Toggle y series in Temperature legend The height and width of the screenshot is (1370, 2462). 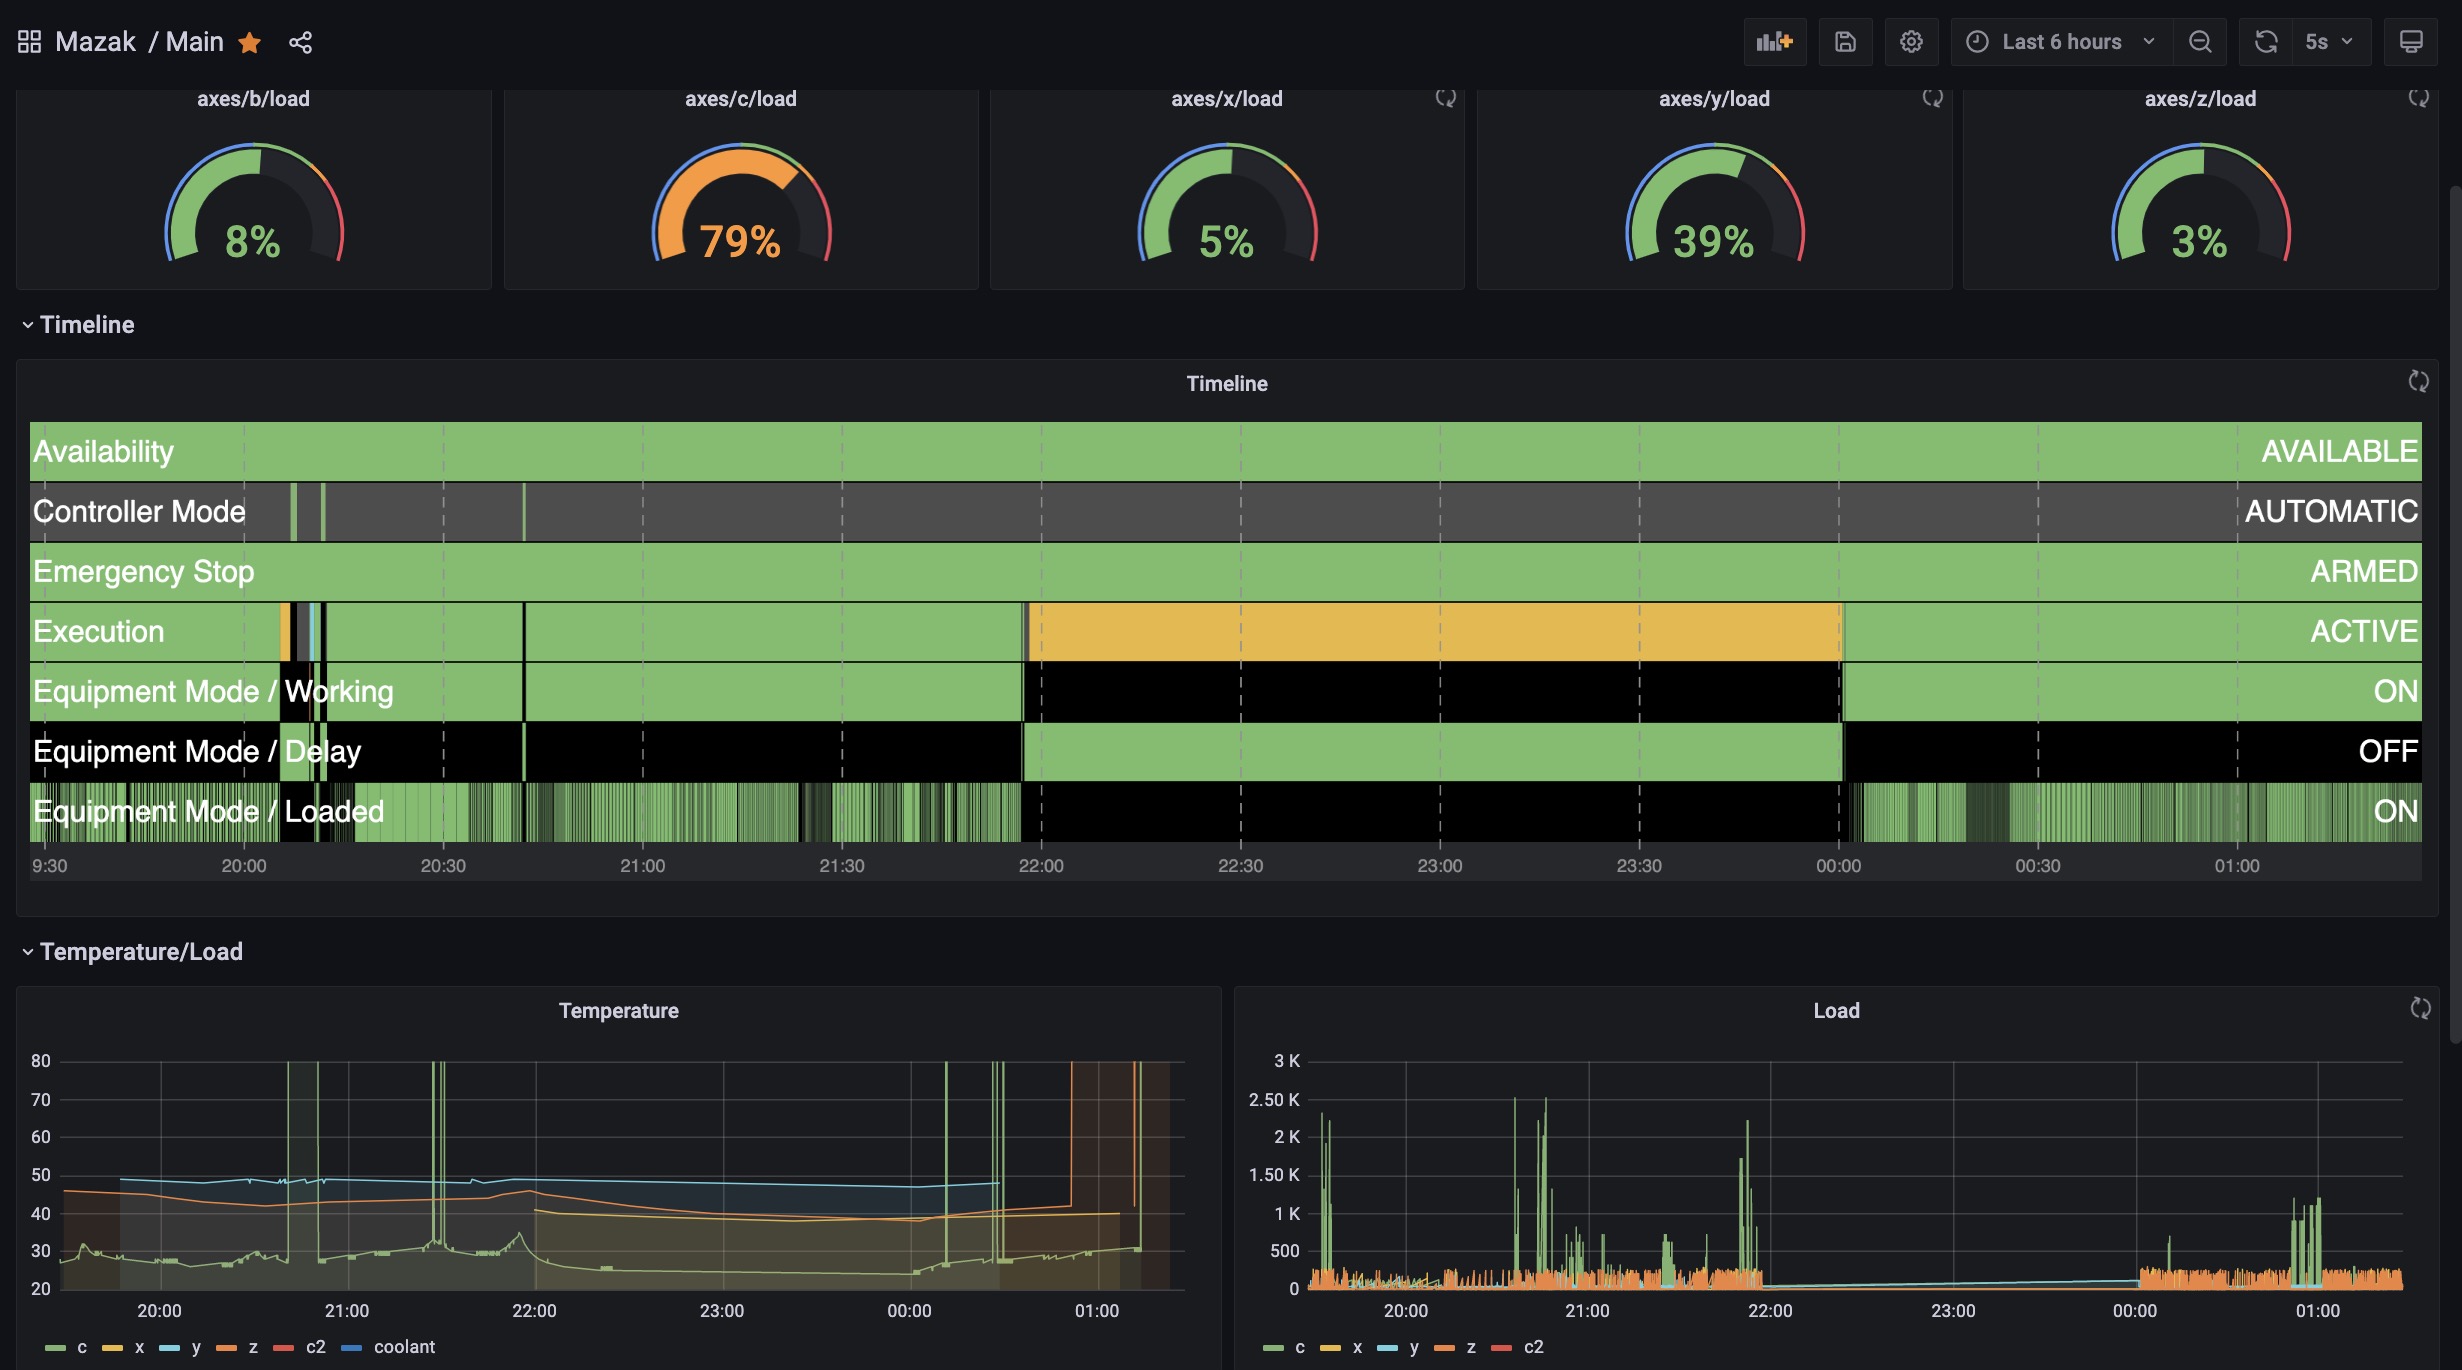[196, 1347]
